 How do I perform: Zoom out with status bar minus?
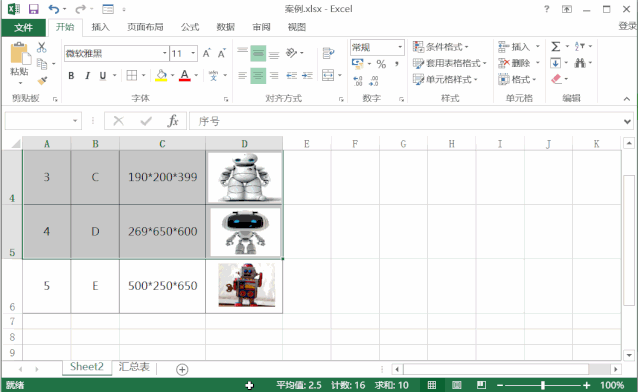[500, 385]
